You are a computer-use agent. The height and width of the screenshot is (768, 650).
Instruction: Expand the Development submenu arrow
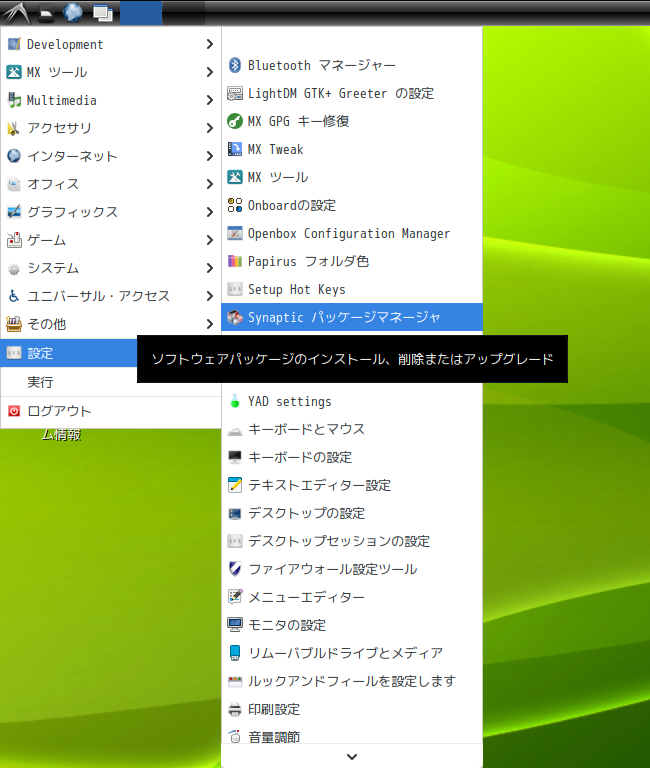tap(210, 44)
